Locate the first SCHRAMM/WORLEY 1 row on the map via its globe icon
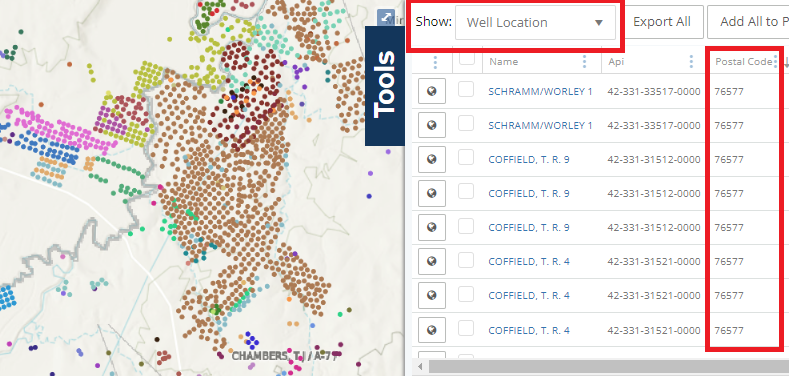This screenshot has height=376, width=789. [432, 91]
